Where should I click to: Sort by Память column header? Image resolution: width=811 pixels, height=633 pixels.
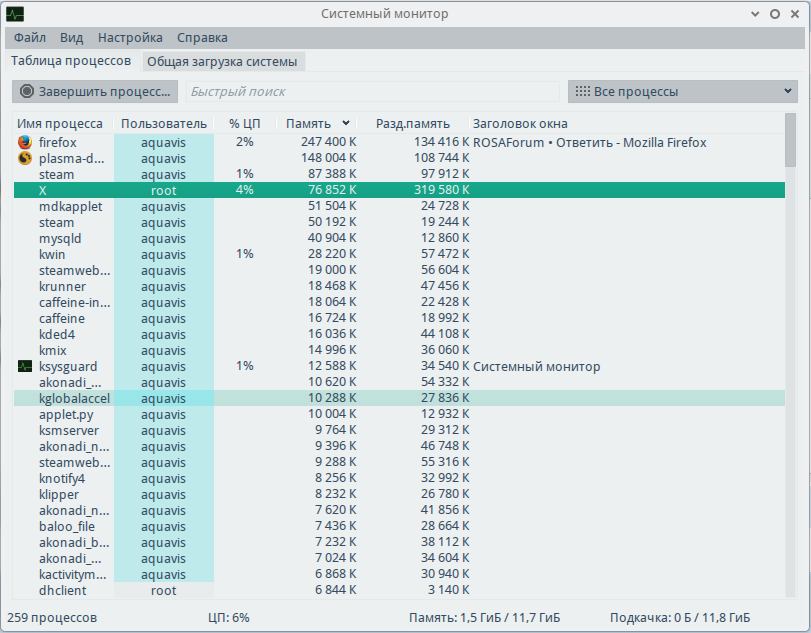[x=318, y=124]
